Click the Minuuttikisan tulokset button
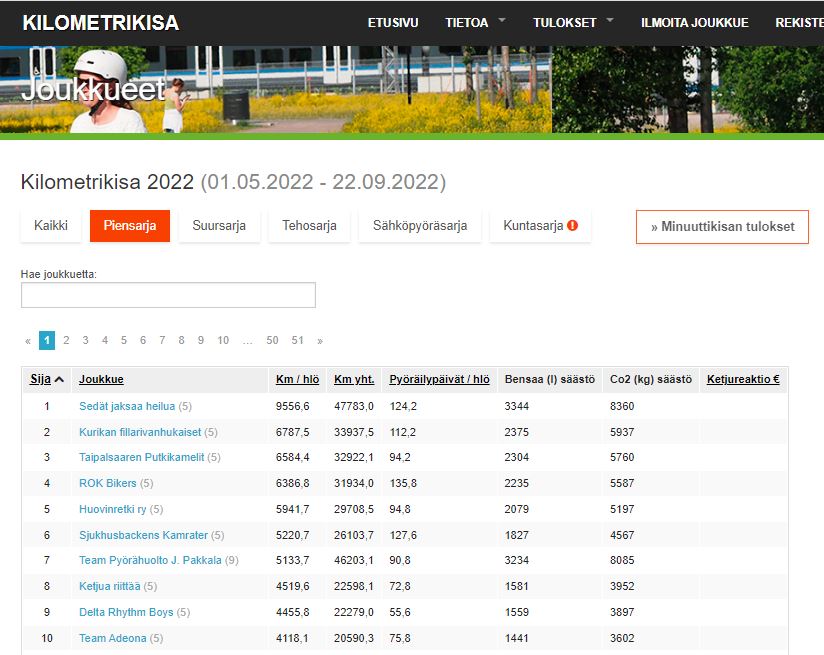824x655 pixels. point(722,227)
